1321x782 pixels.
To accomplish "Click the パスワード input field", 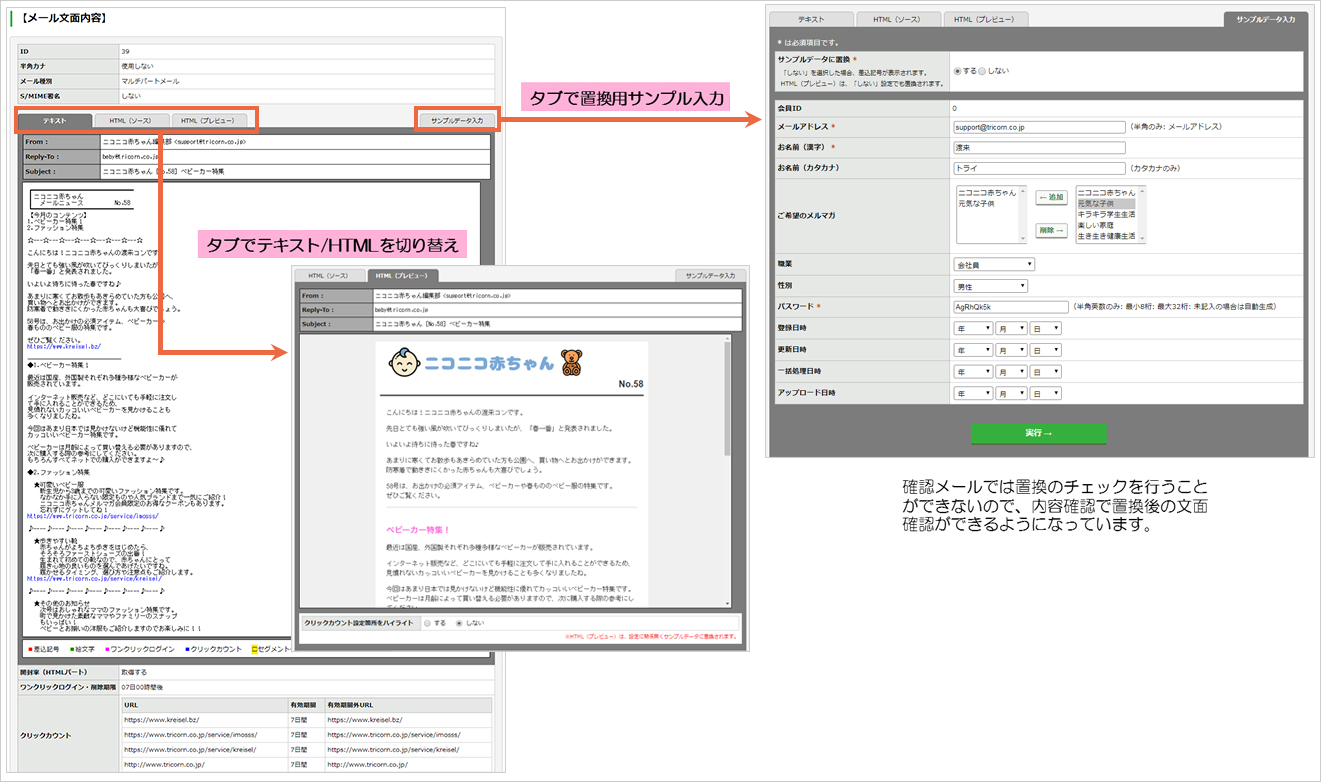I will click(x=1011, y=306).
